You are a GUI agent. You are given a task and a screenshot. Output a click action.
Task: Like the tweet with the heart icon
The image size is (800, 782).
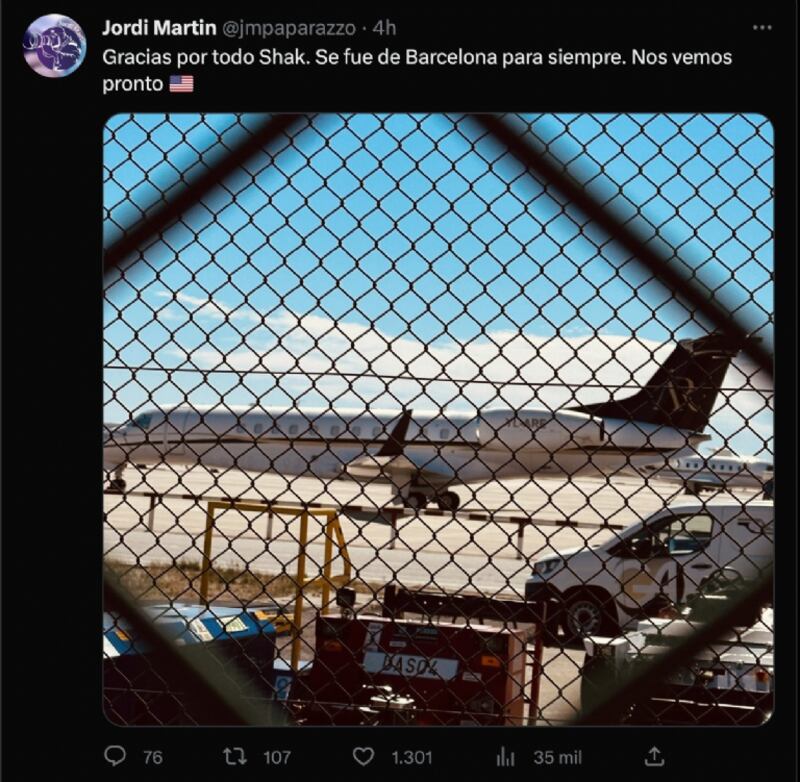pyautogui.click(x=364, y=756)
